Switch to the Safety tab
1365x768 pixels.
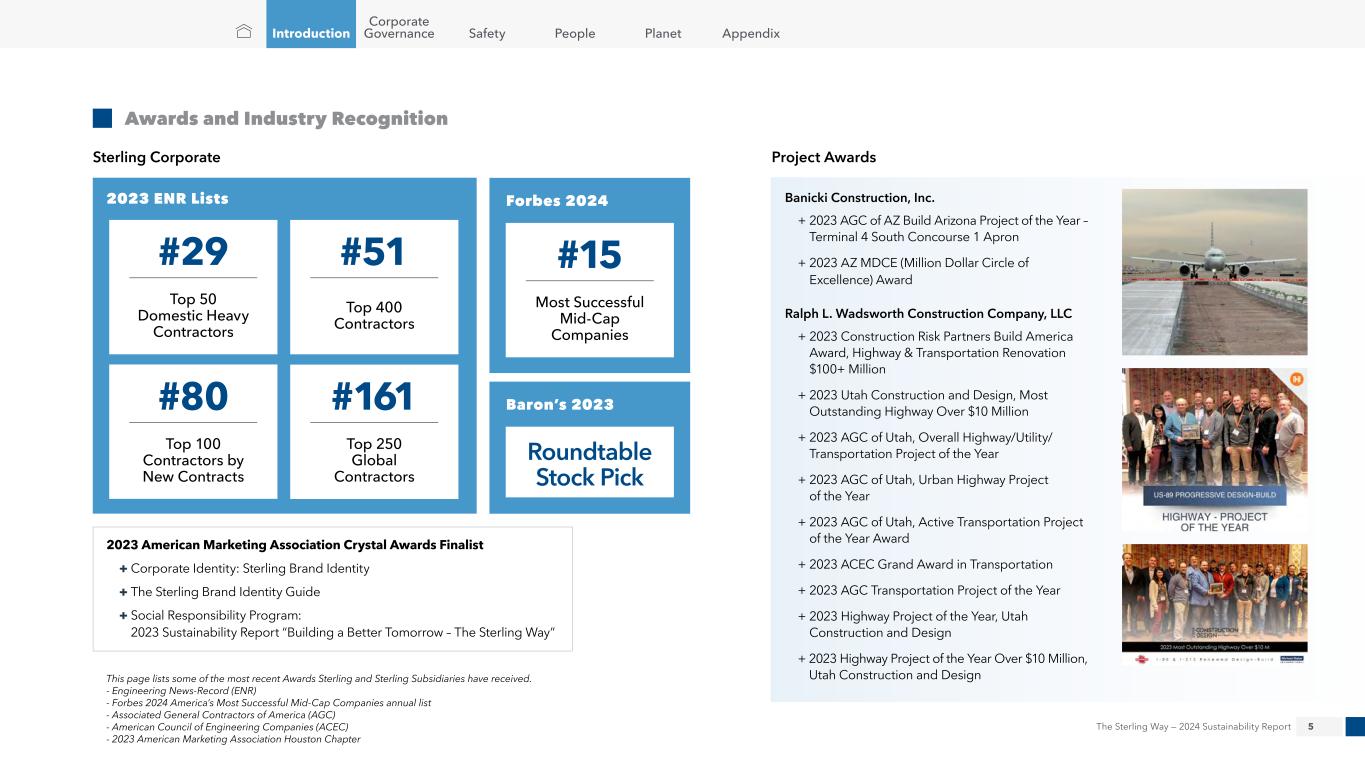pos(487,33)
